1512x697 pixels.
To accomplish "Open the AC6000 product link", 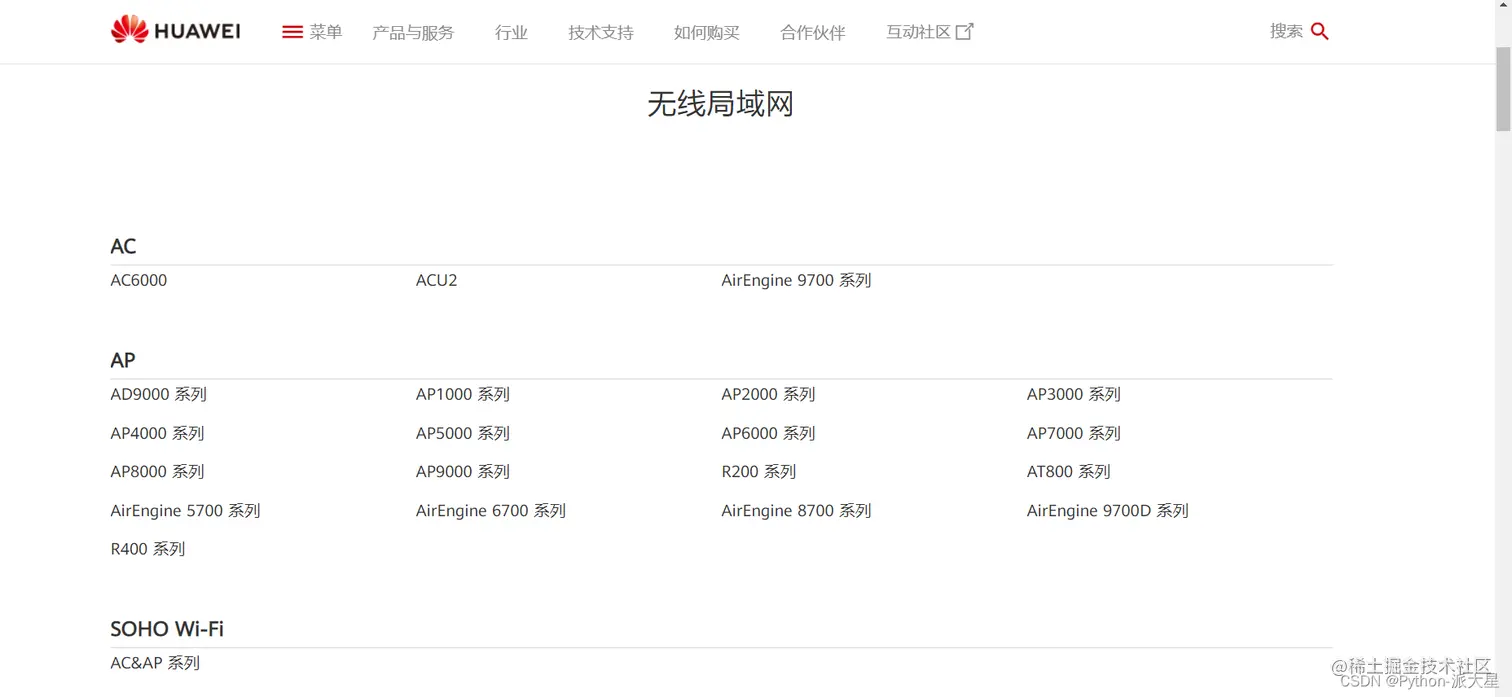I will click(139, 280).
